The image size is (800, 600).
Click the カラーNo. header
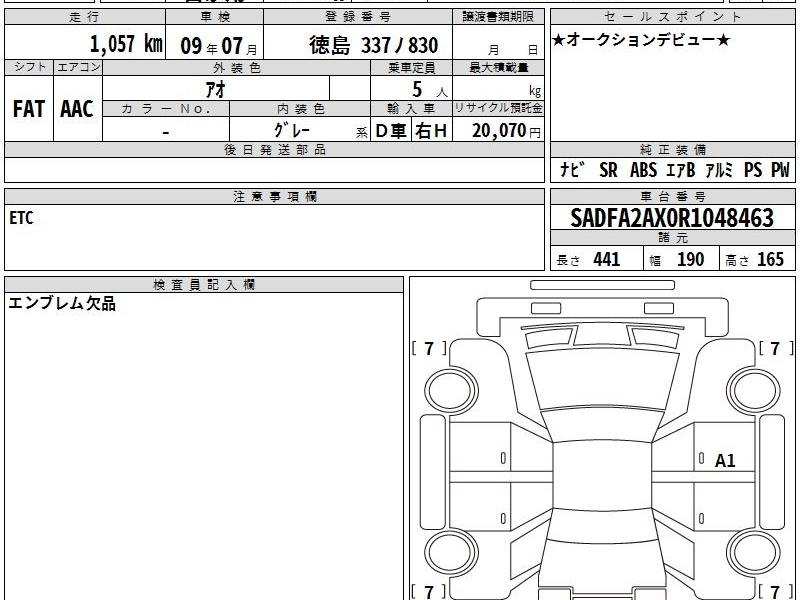[x=166, y=109]
